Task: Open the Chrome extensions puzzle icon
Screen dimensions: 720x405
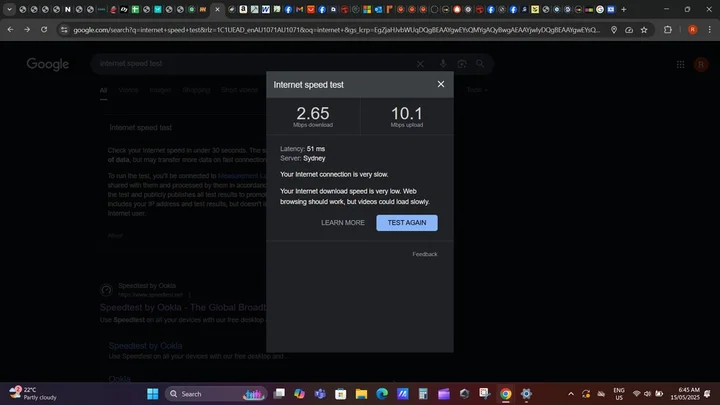Action: (x=668, y=30)
